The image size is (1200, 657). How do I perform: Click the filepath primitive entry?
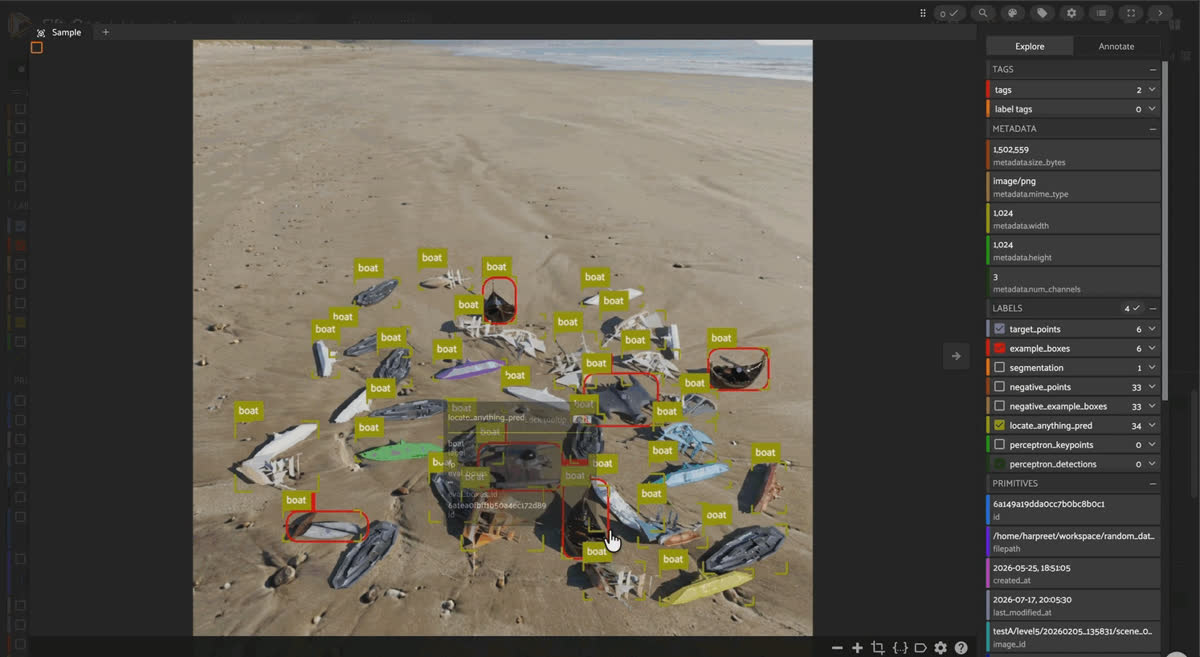(1074, 542)
